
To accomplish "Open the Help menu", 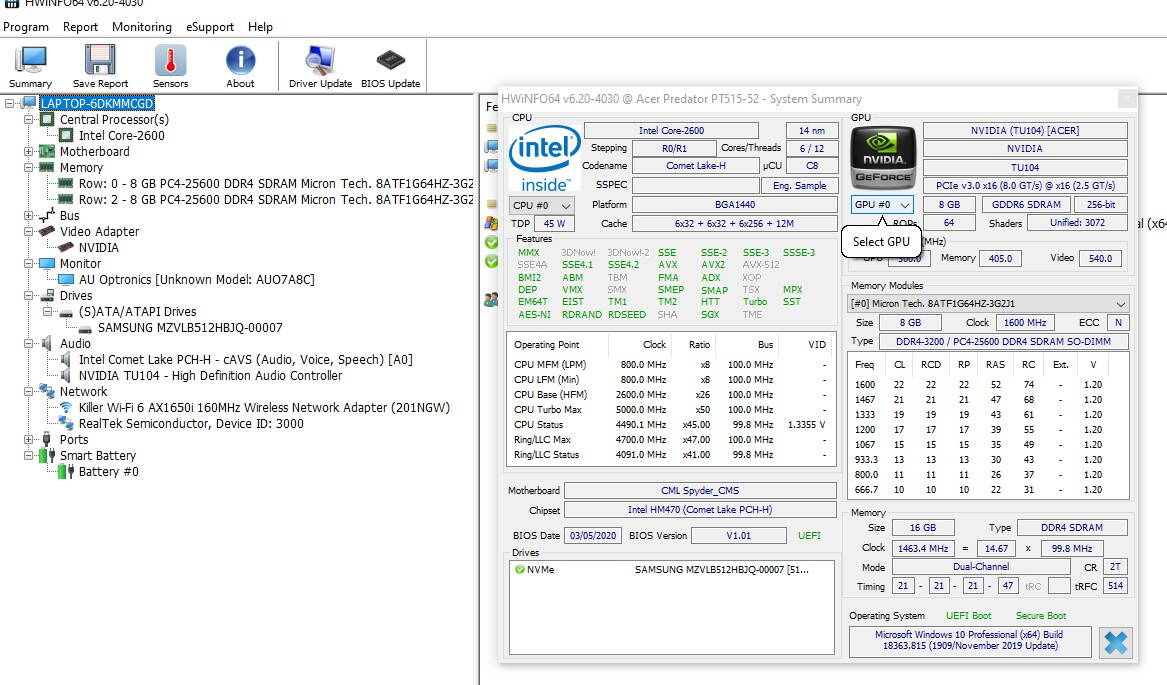I will click(x=260, y=27).
